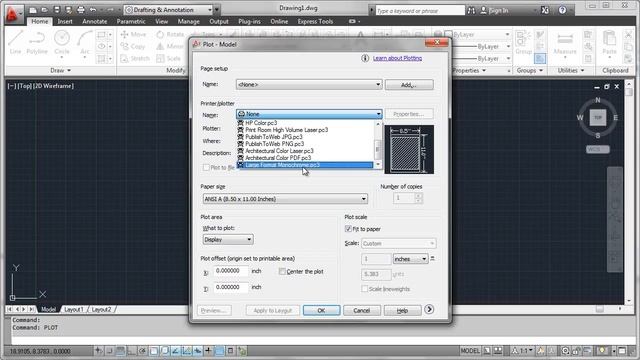This screenshot has width=640, height=360.
Task: Click the Move tool in Modify panel
Action: click(133, 35)
